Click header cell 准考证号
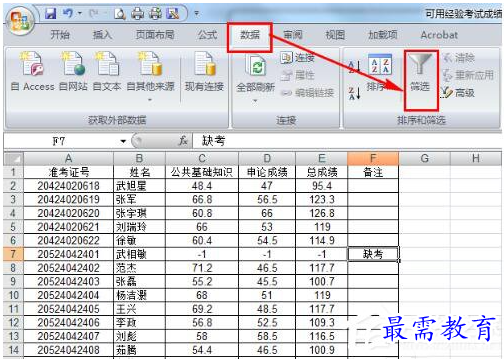 click(68, 172)
